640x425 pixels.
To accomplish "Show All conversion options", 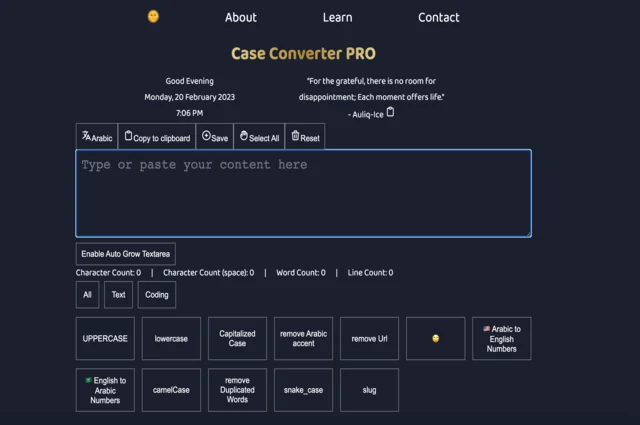I will 87,295.
